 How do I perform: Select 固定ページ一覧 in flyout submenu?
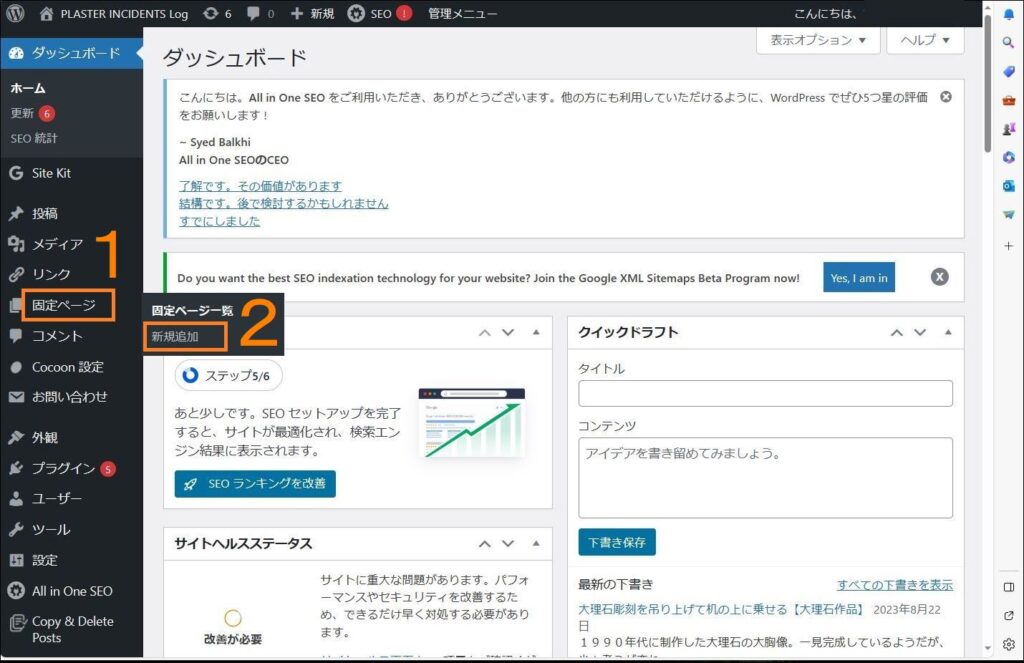coord(192,311)
